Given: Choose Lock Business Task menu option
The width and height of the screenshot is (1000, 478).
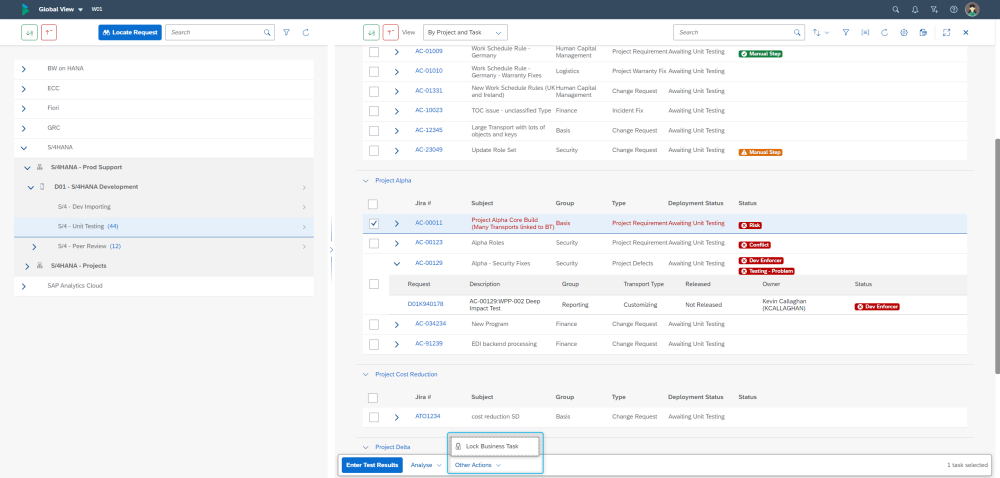Looking at the screenshot, I should coord(492,446).
